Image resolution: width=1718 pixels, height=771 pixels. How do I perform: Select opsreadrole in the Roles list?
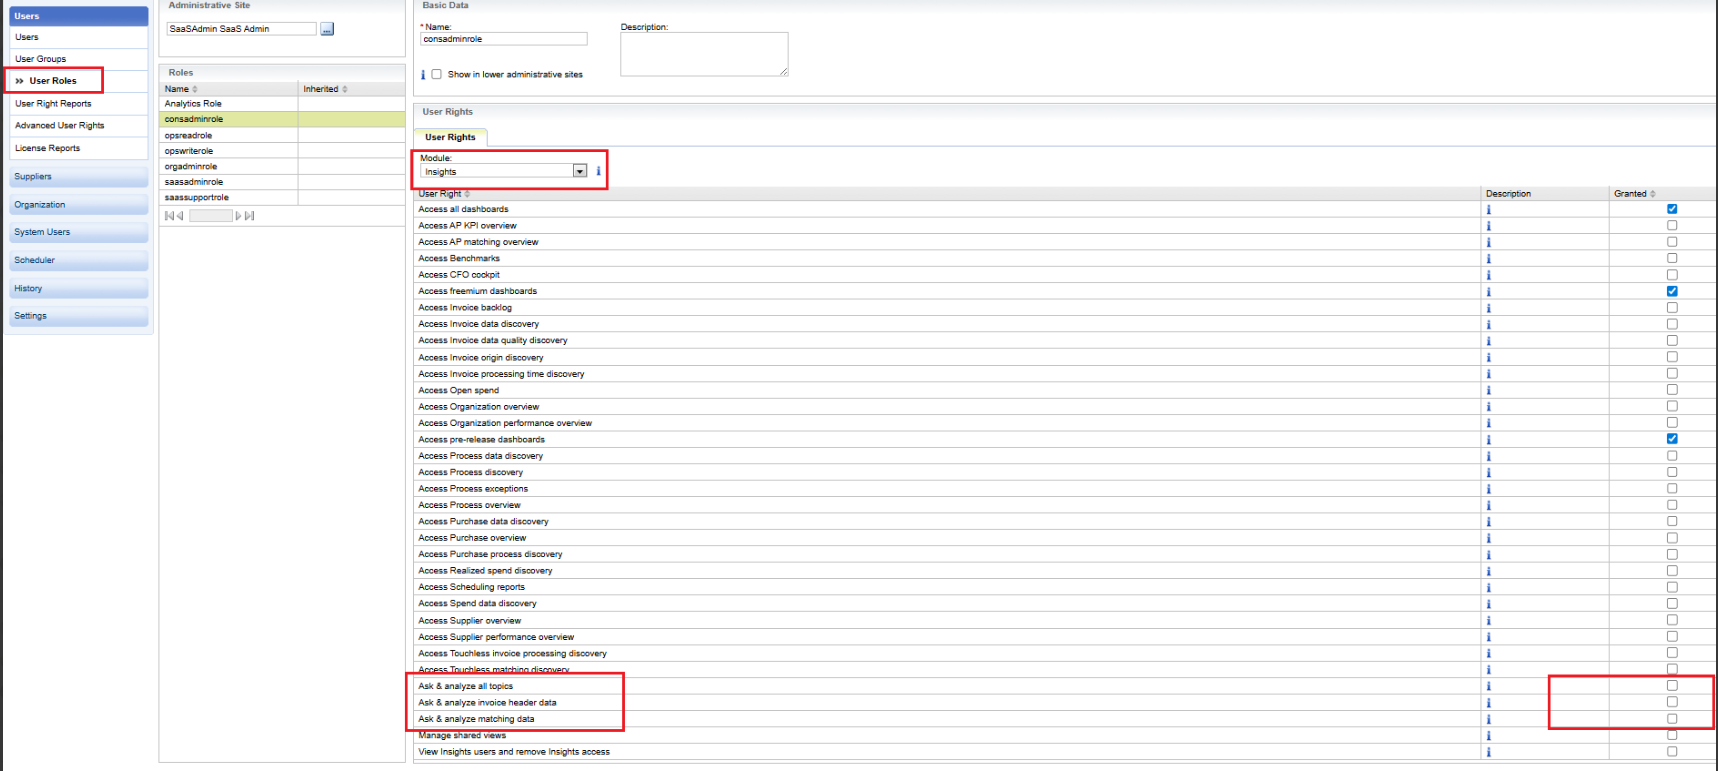(189, 135)
